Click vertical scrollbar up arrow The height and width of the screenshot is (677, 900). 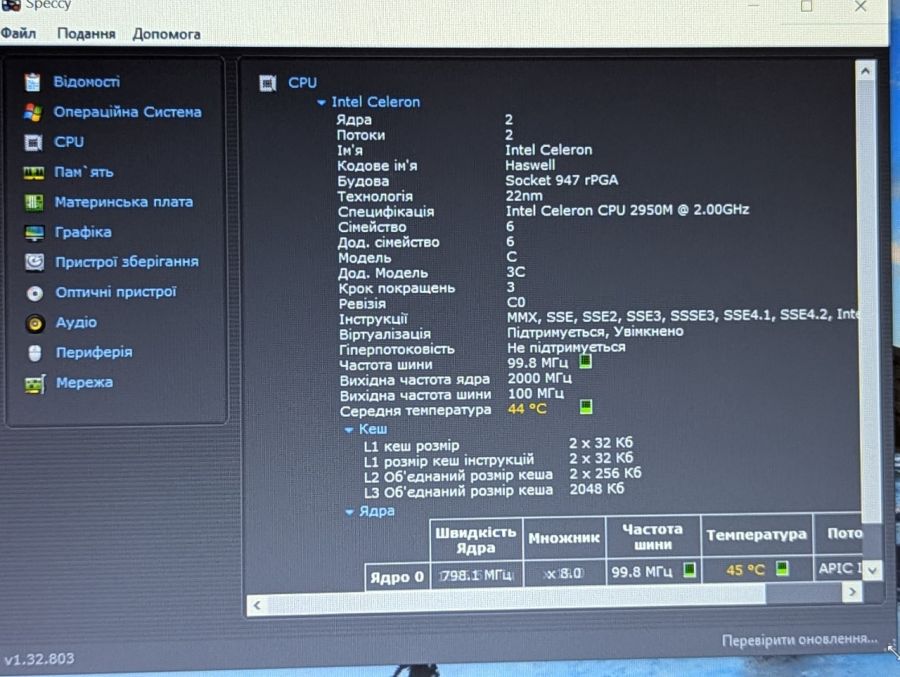tap(866, 71)
